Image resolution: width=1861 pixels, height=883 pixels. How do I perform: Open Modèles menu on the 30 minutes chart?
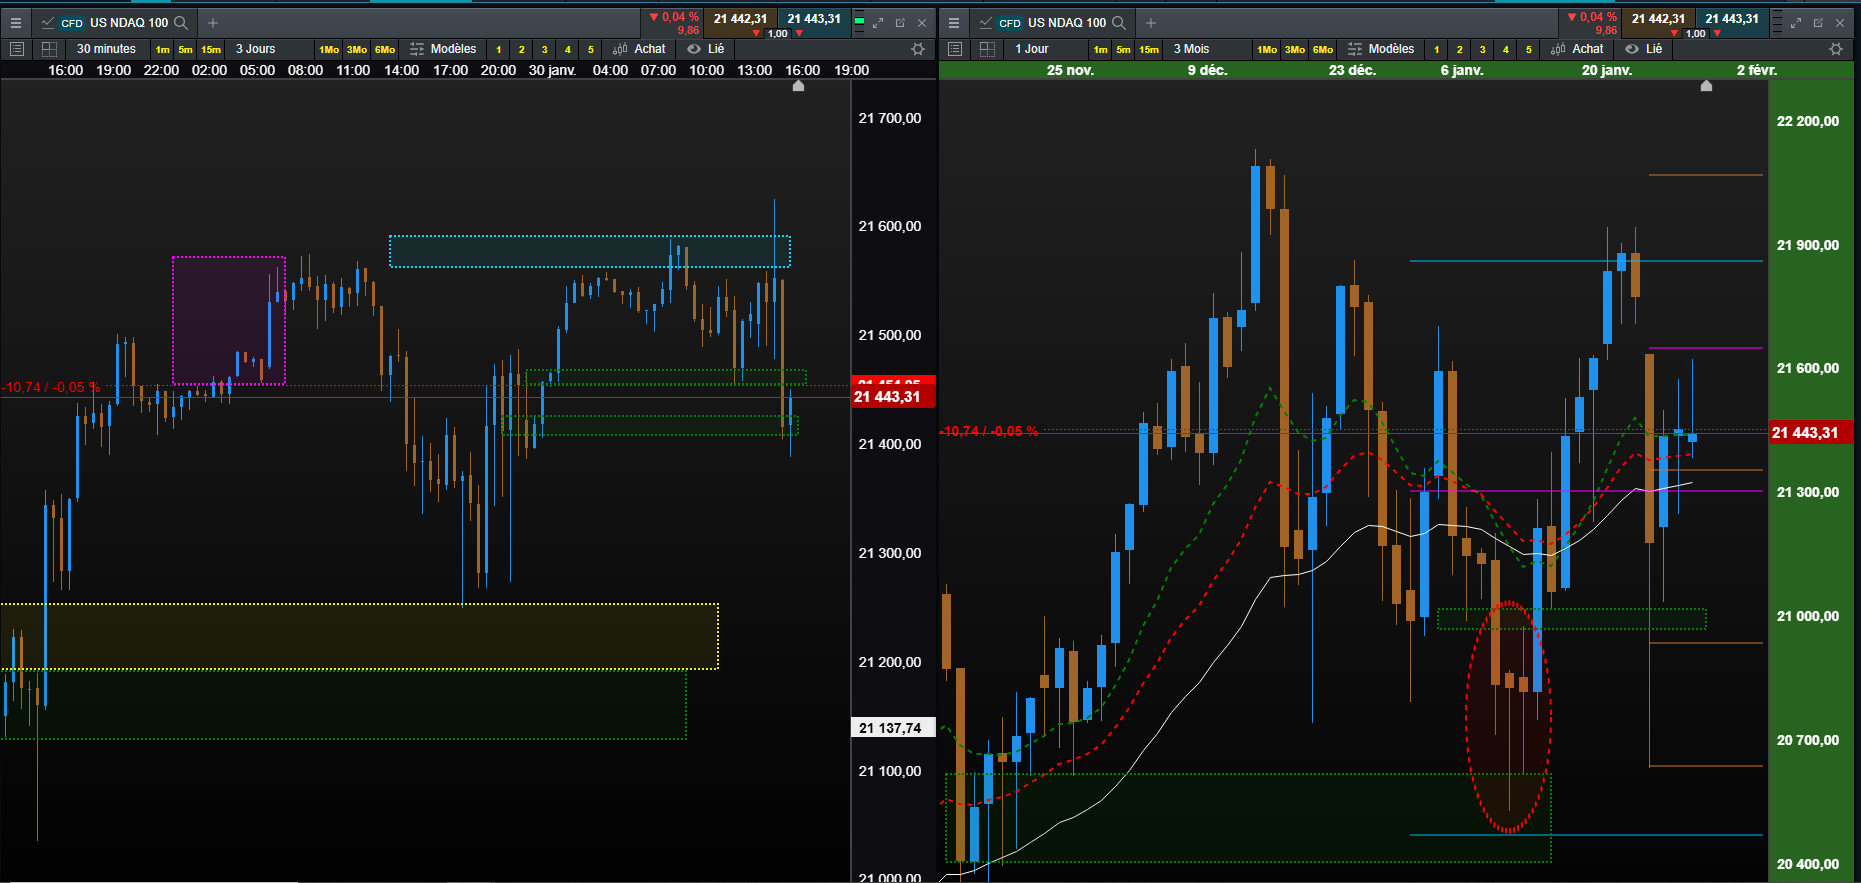443,49
